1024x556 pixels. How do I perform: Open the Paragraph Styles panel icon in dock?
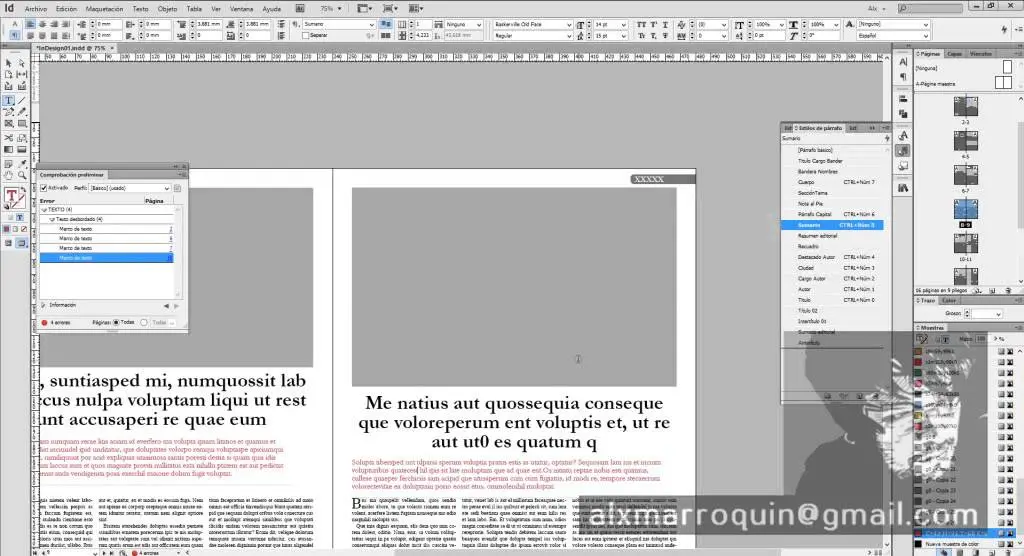[903, 151]
